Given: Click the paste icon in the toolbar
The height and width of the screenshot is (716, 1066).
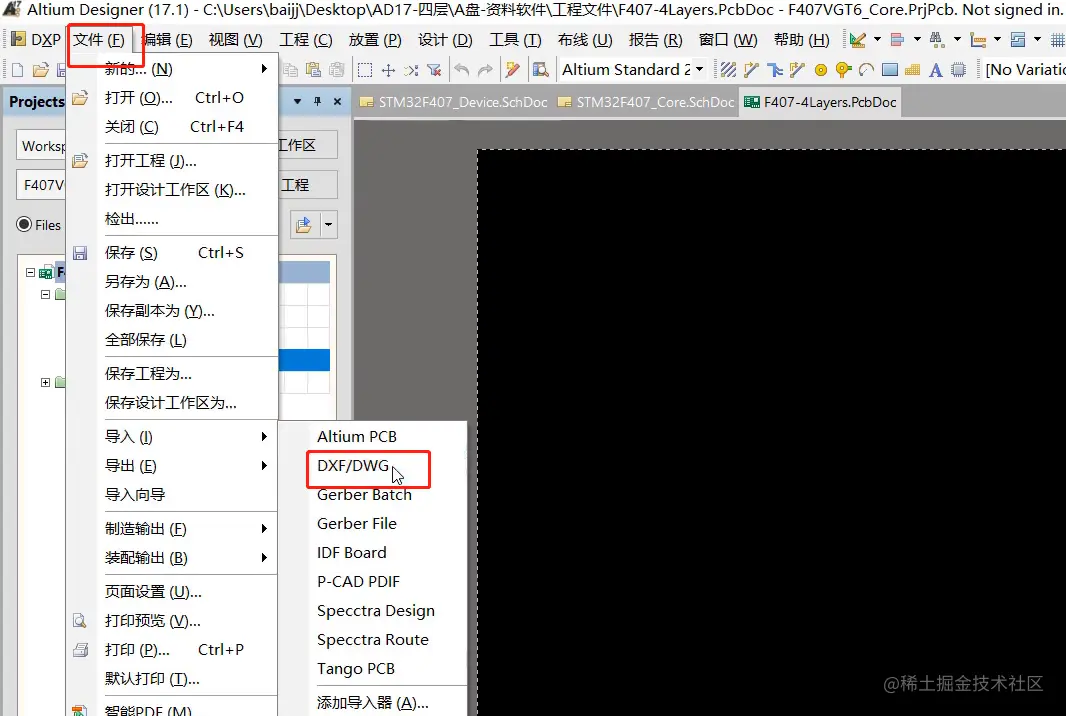Looking at the screenshot, I should (313, 70).
